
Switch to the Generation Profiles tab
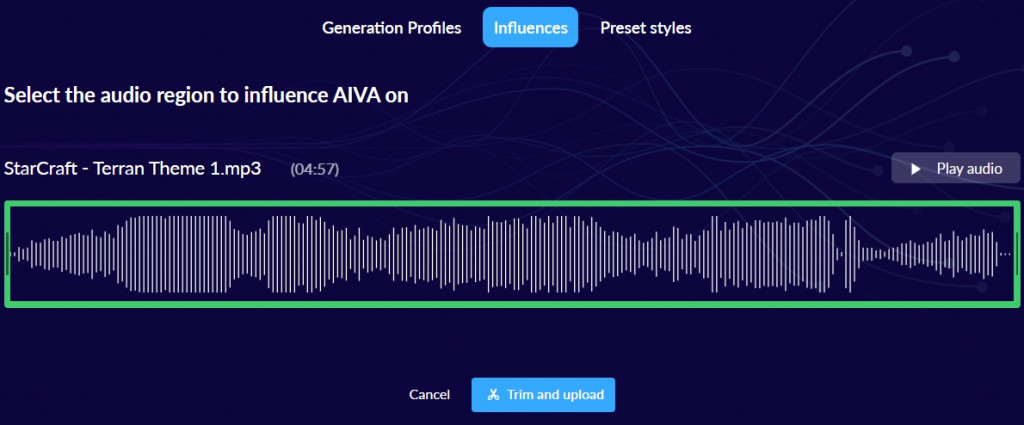391,28
